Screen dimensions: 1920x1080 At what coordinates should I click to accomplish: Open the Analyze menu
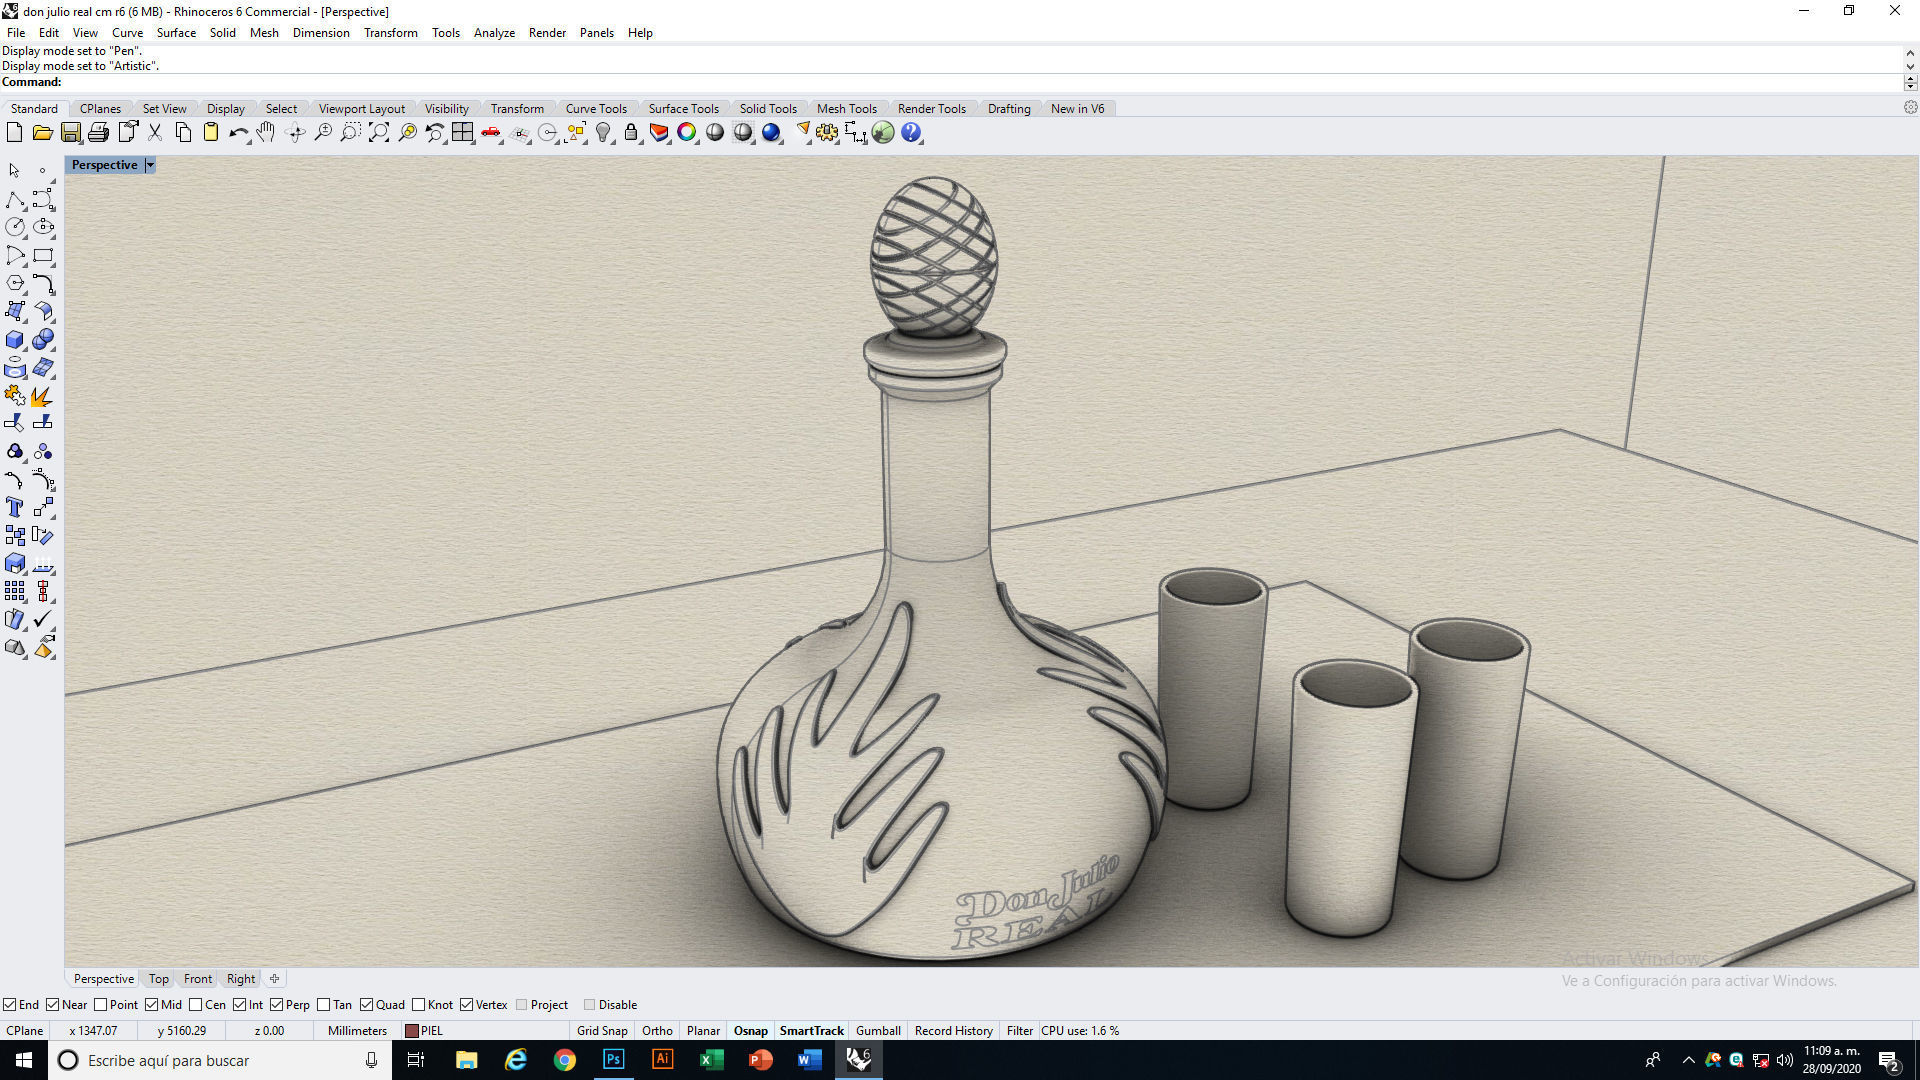coord(494,33)
